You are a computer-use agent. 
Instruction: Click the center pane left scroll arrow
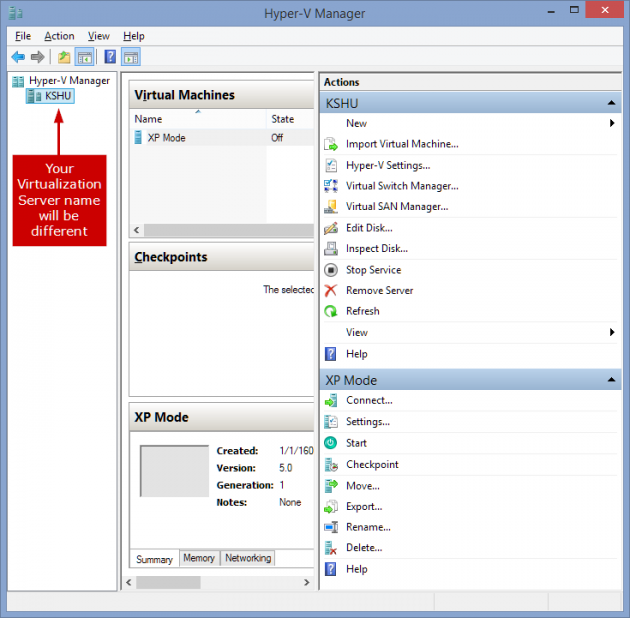pos(129,583)
